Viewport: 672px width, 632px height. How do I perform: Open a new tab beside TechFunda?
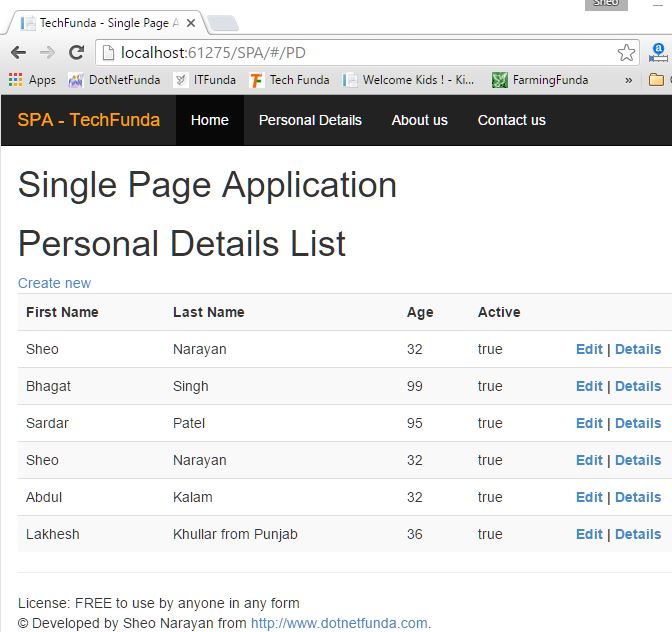pos(222,23)
